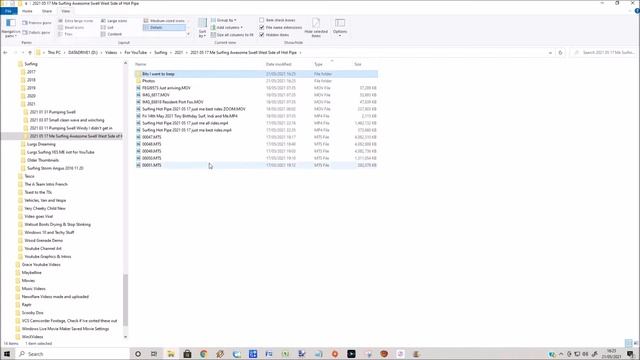
Task: Open address bar history dropdown arrow
Action: [550, 53]
